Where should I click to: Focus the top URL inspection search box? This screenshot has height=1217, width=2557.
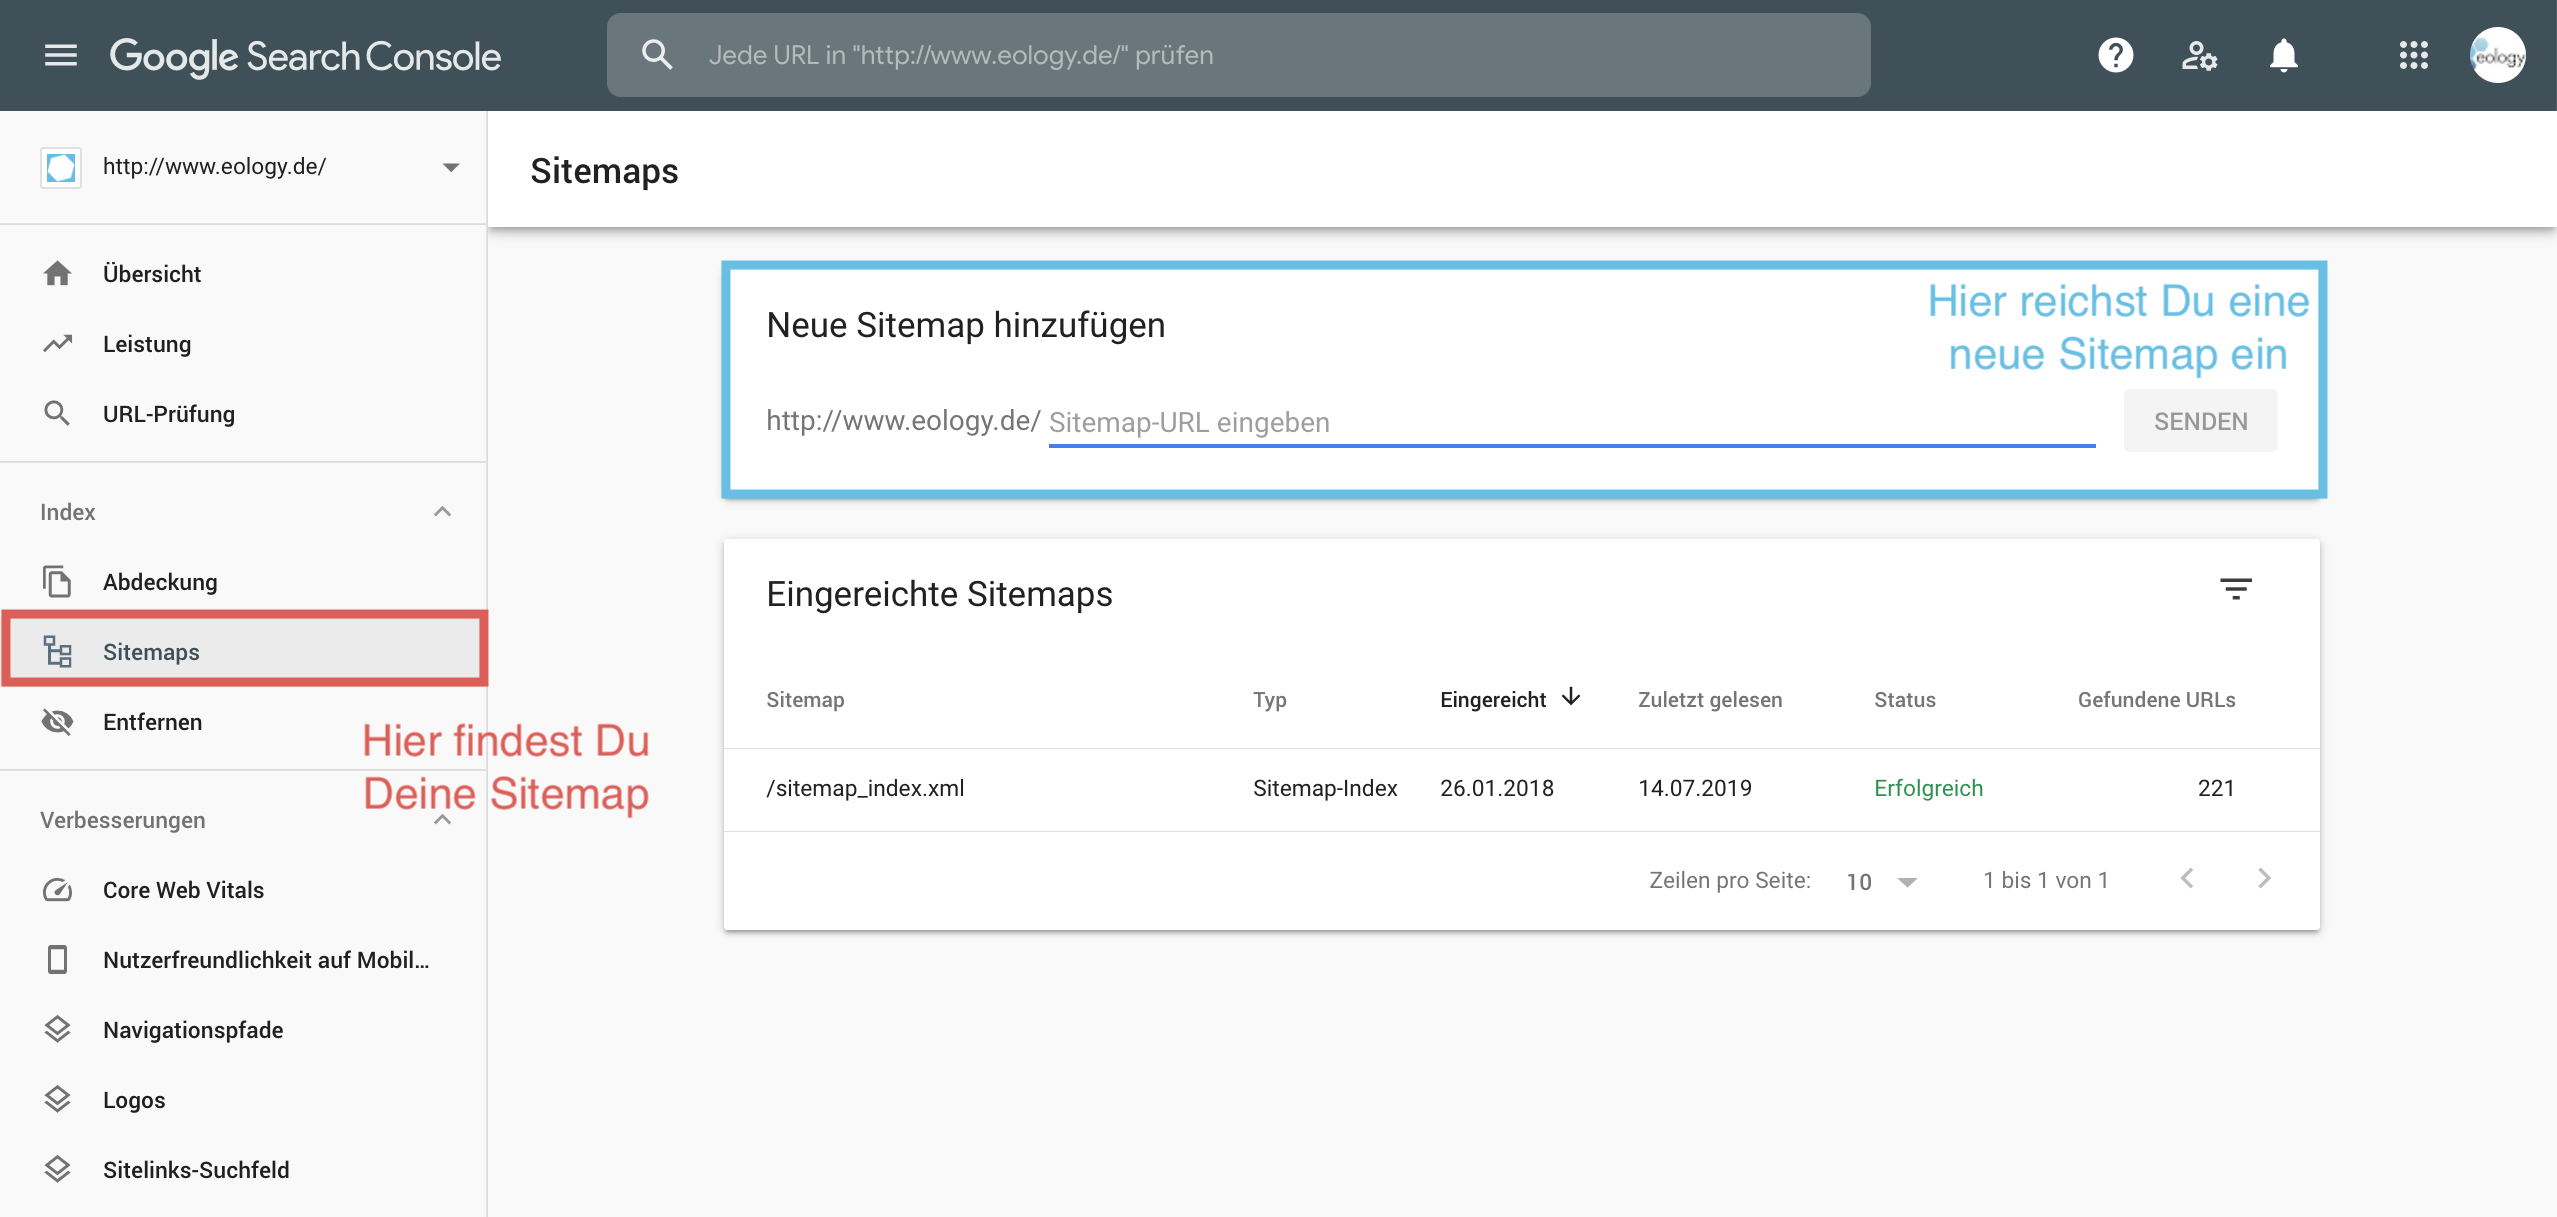pos(1238,55)
